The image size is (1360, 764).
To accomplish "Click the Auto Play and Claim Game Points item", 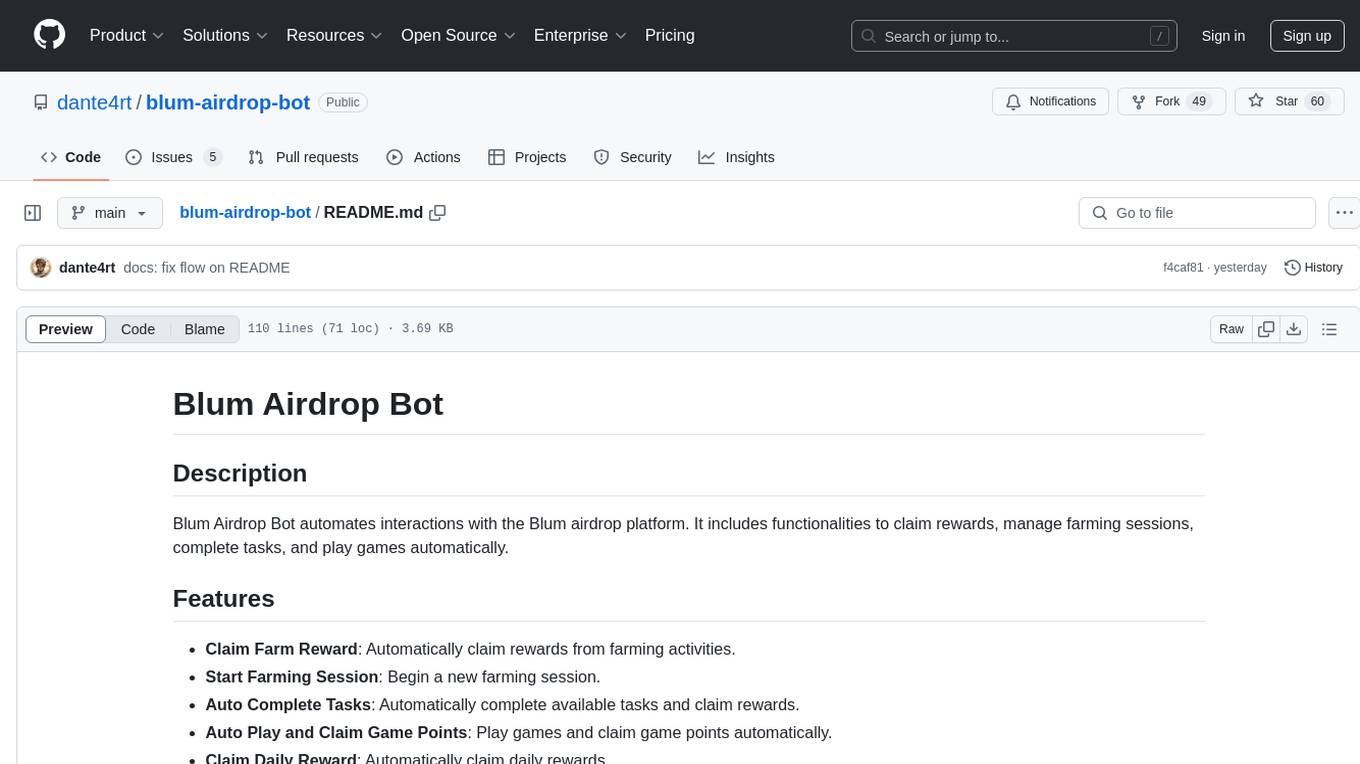I will (x=518, y=733).
